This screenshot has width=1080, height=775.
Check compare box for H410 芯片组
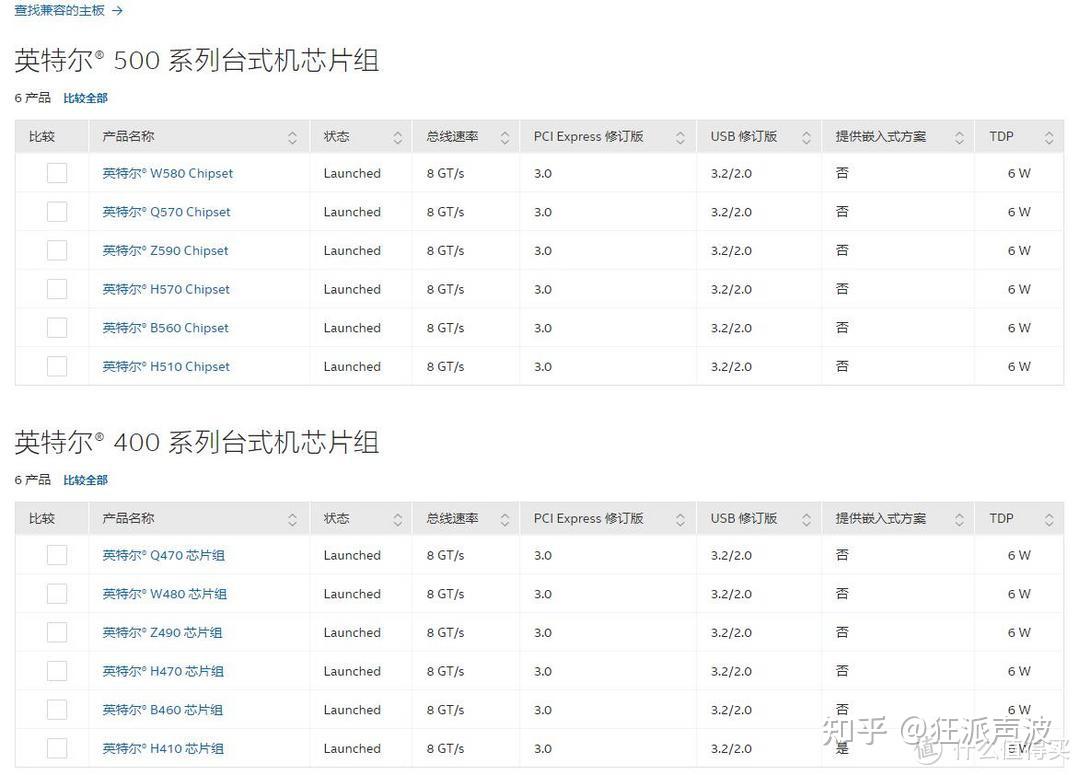57,748
